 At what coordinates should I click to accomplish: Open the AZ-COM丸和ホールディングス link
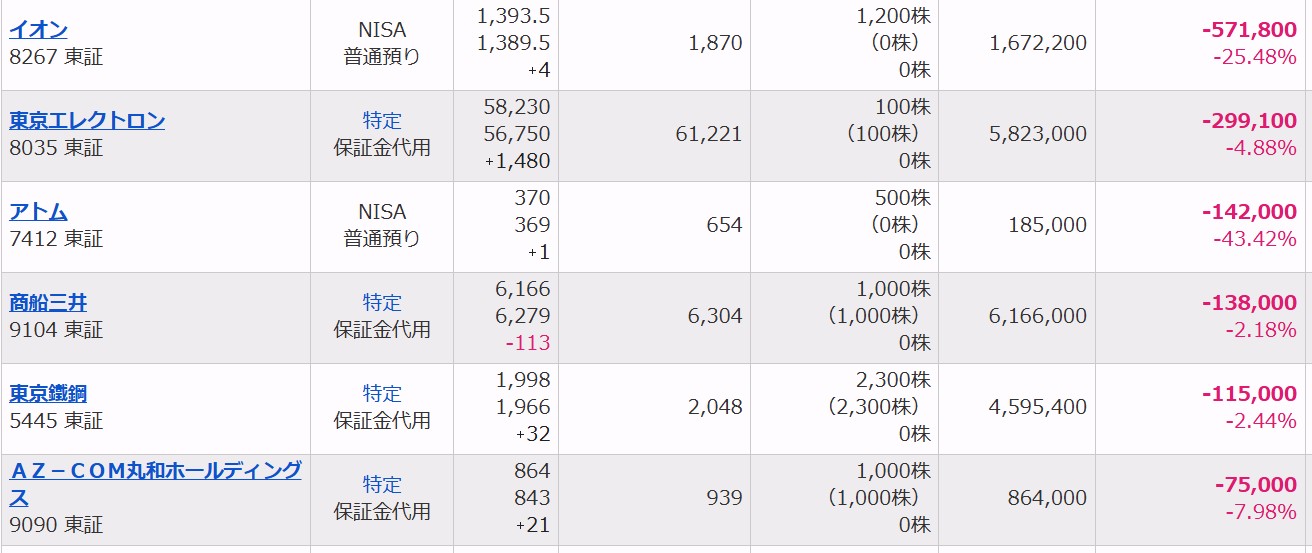[155, 484]
